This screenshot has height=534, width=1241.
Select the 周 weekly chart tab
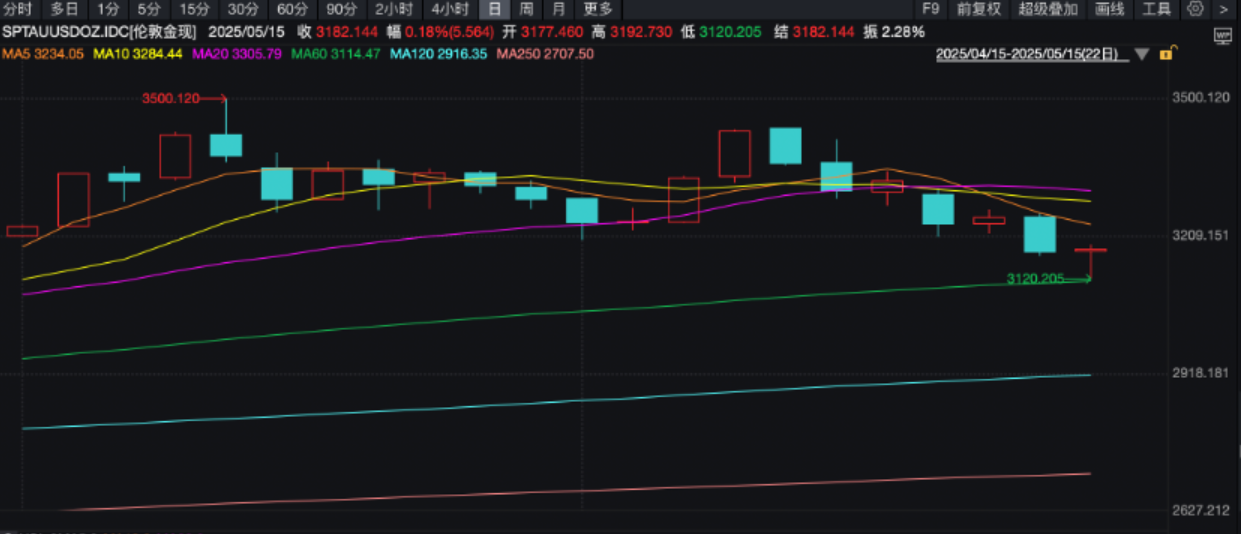point(526,9)
